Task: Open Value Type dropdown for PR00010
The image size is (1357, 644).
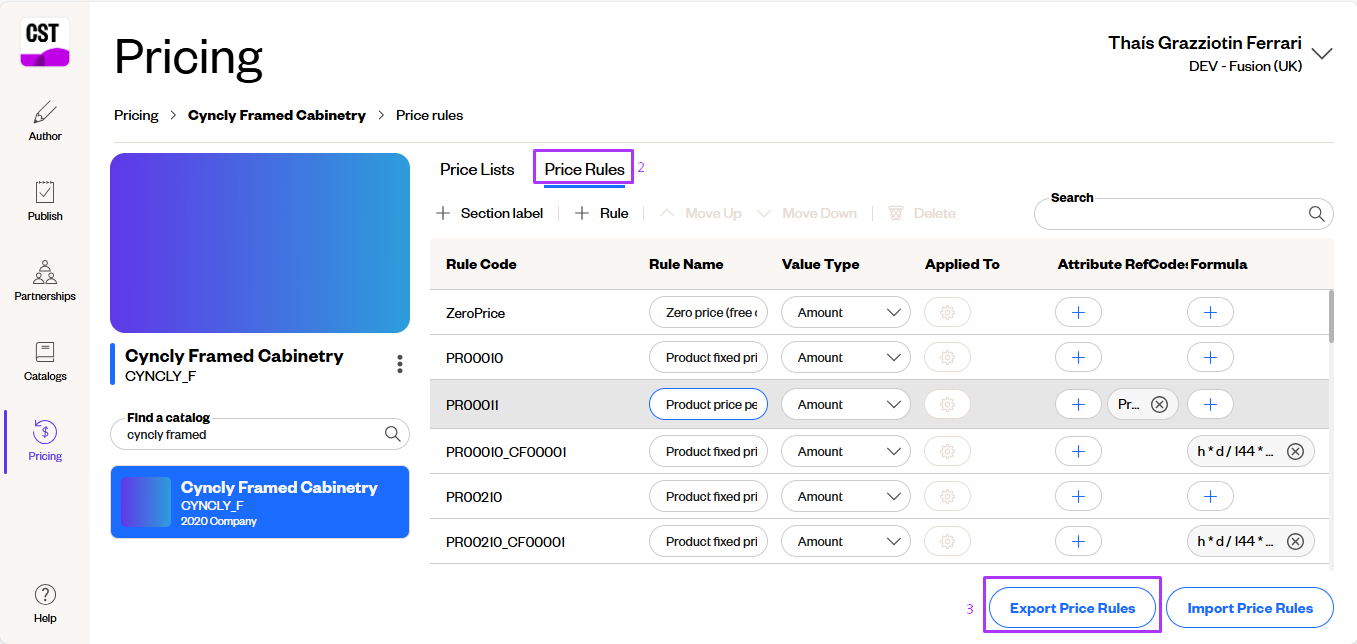Action: (846, 357)
